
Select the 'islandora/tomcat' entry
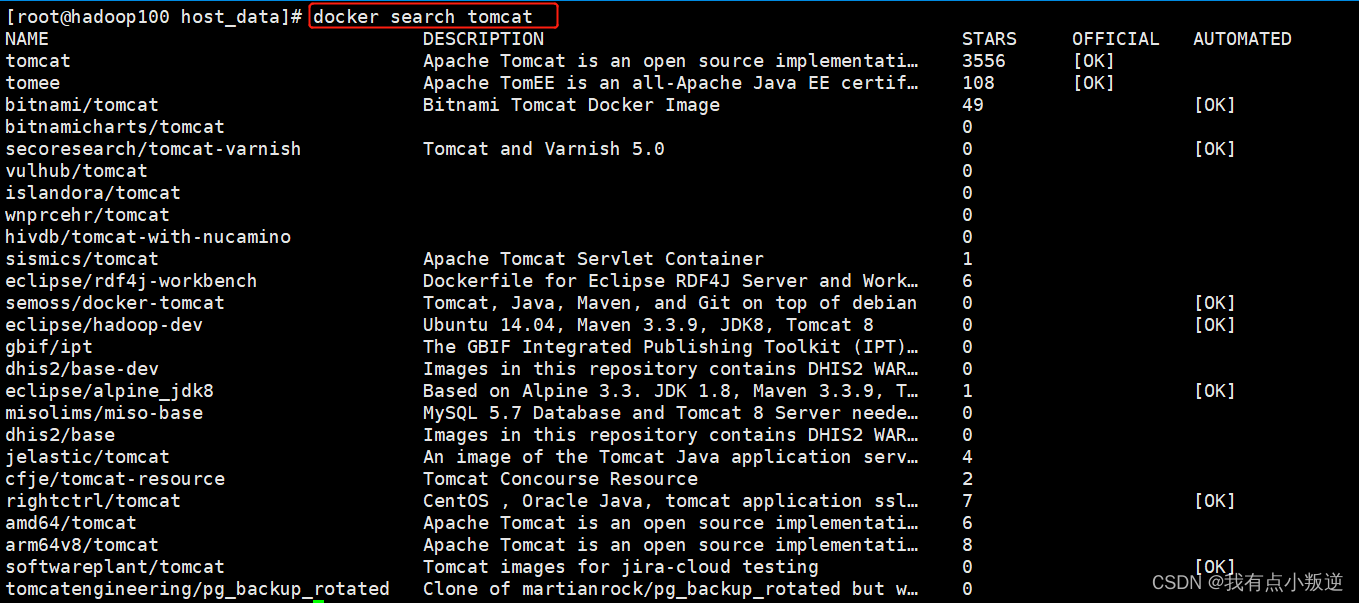pyautogui.click(x=93, y=193)
